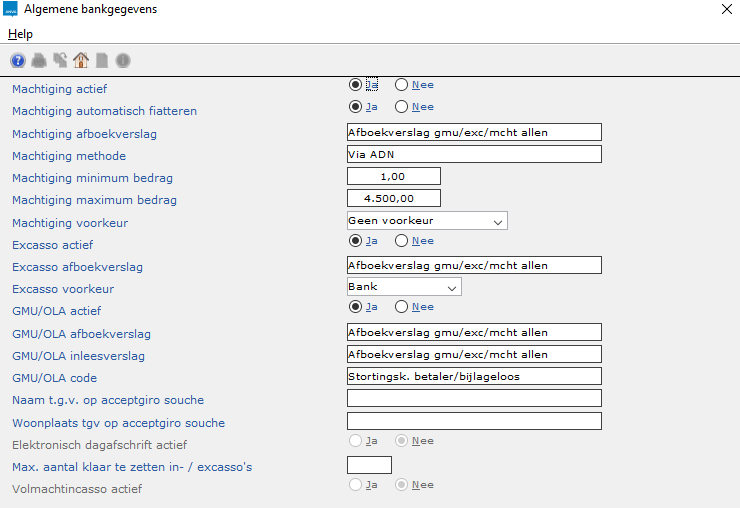Click the application logo in title bar

click(x=11, y=10)
